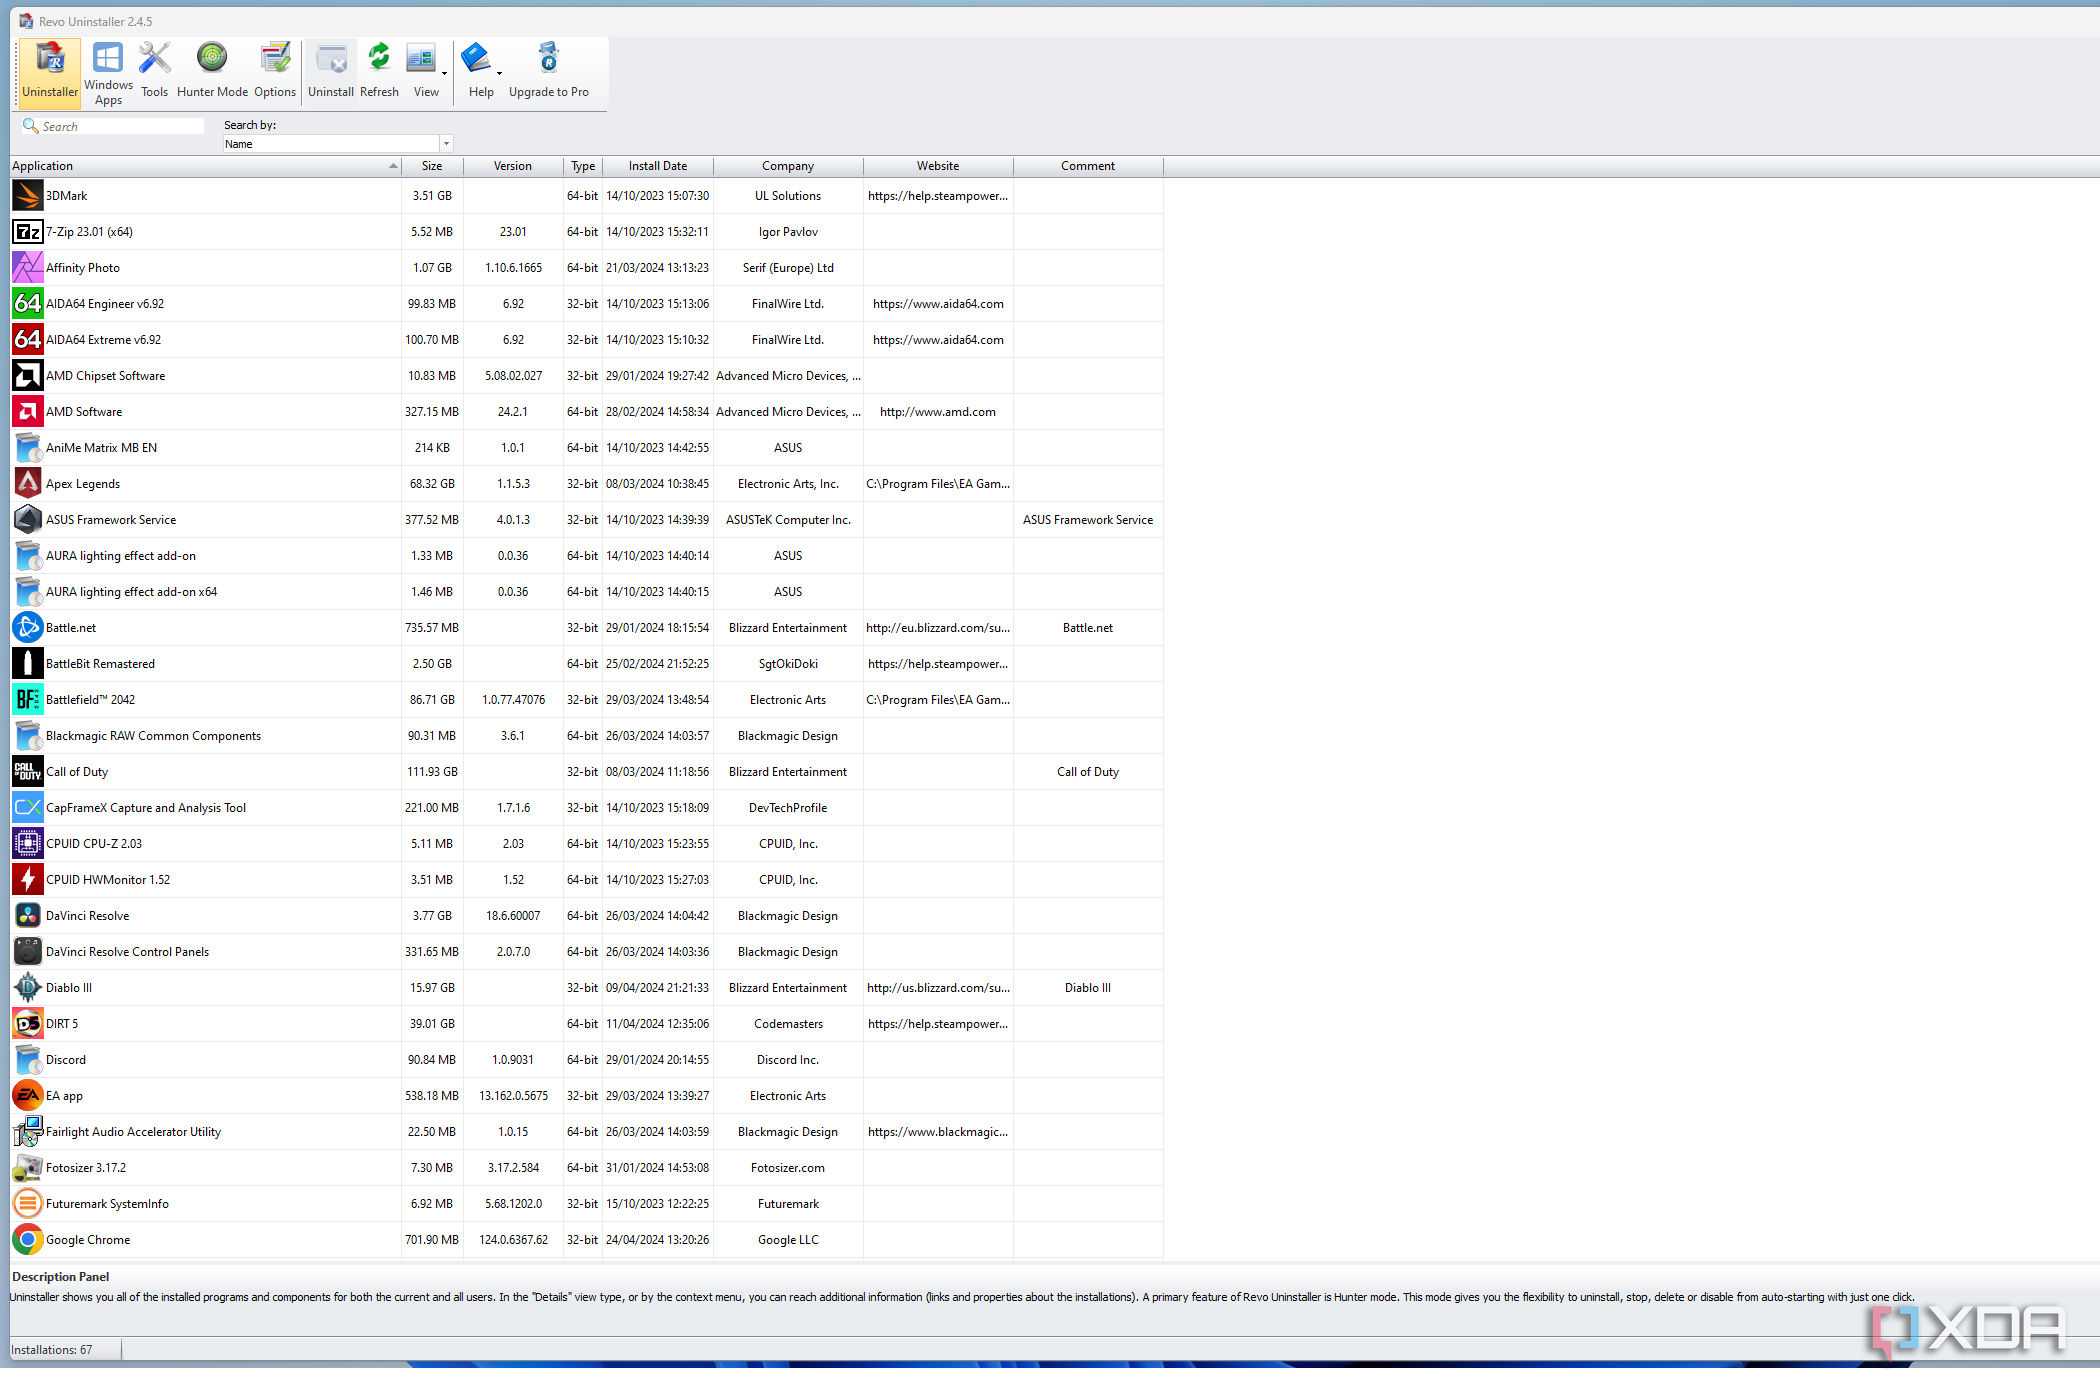Select the Battle.net icon
Image resolution: width=2100 pixels, height=1400 pixels.
[28, 628]
